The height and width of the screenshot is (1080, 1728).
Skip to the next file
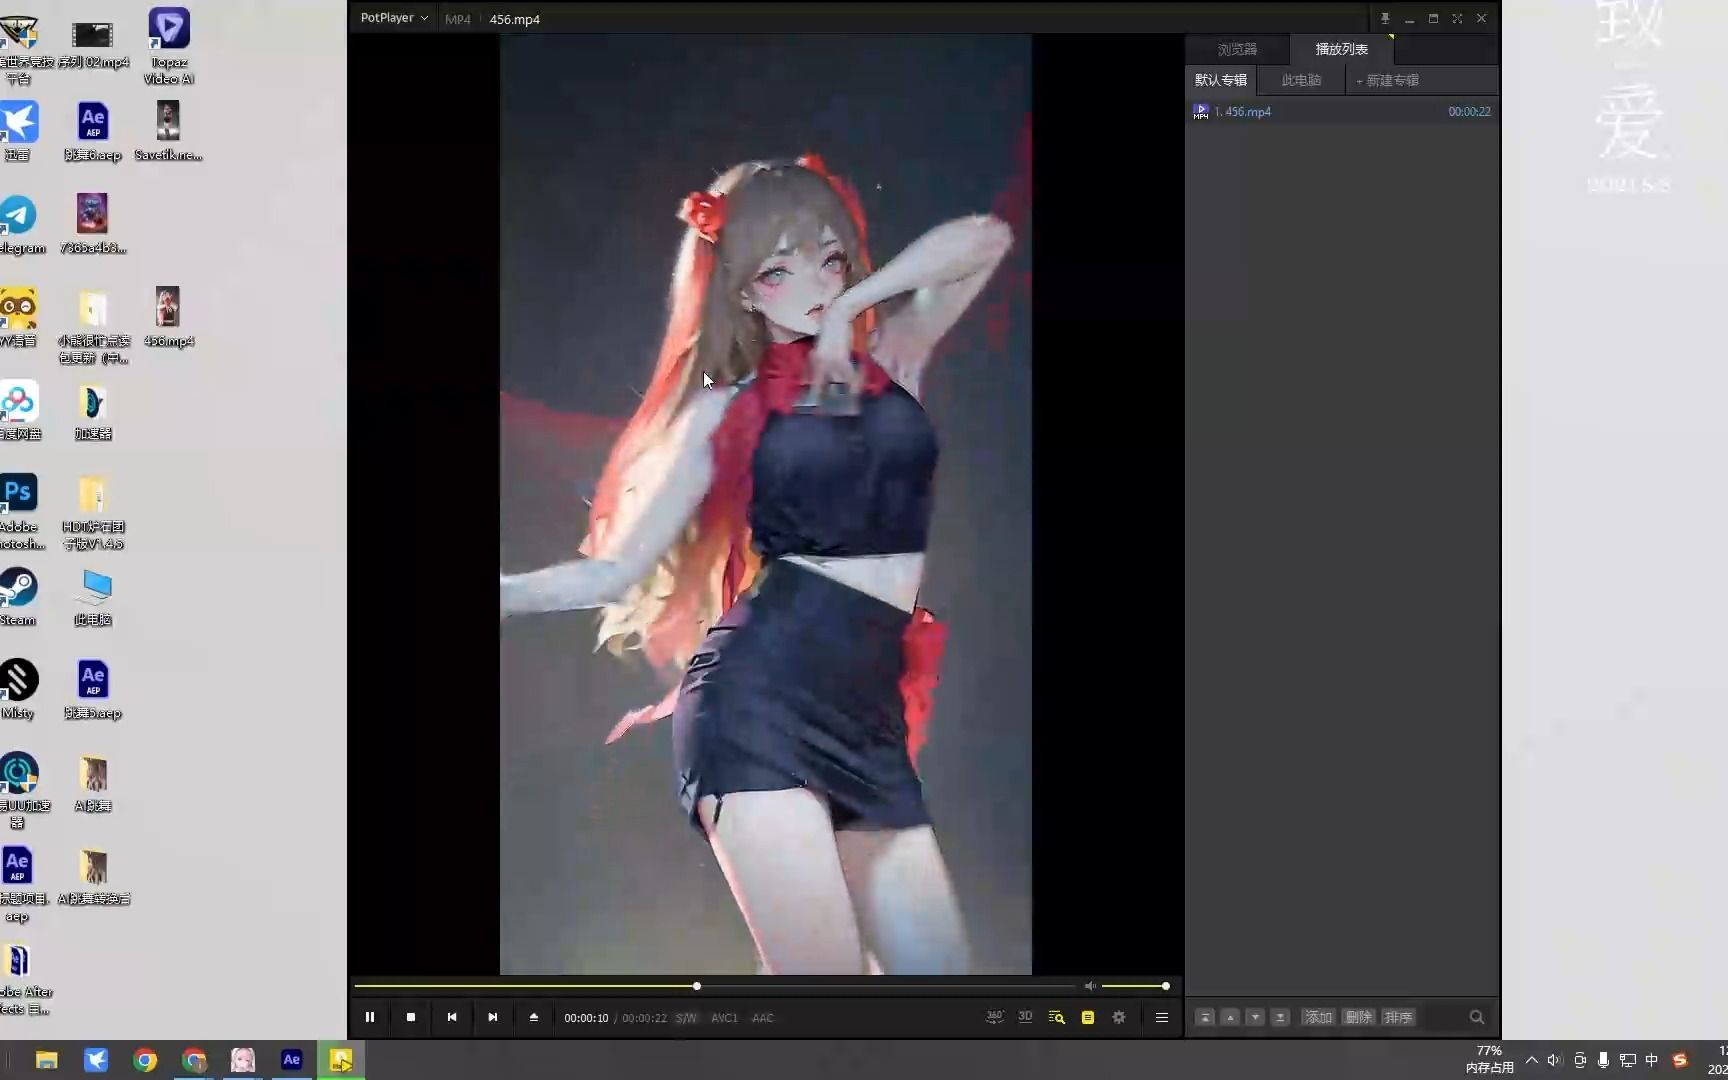[x=493, y=1017]
